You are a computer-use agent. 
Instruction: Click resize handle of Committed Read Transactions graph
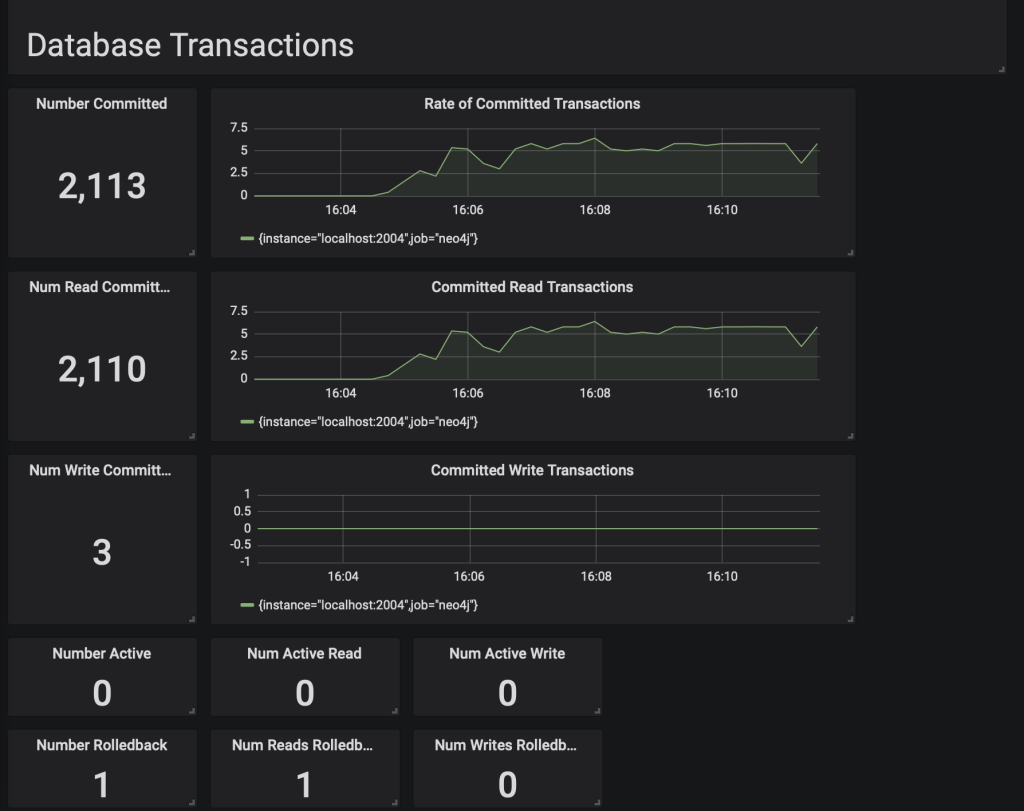(x=850, y=435)
